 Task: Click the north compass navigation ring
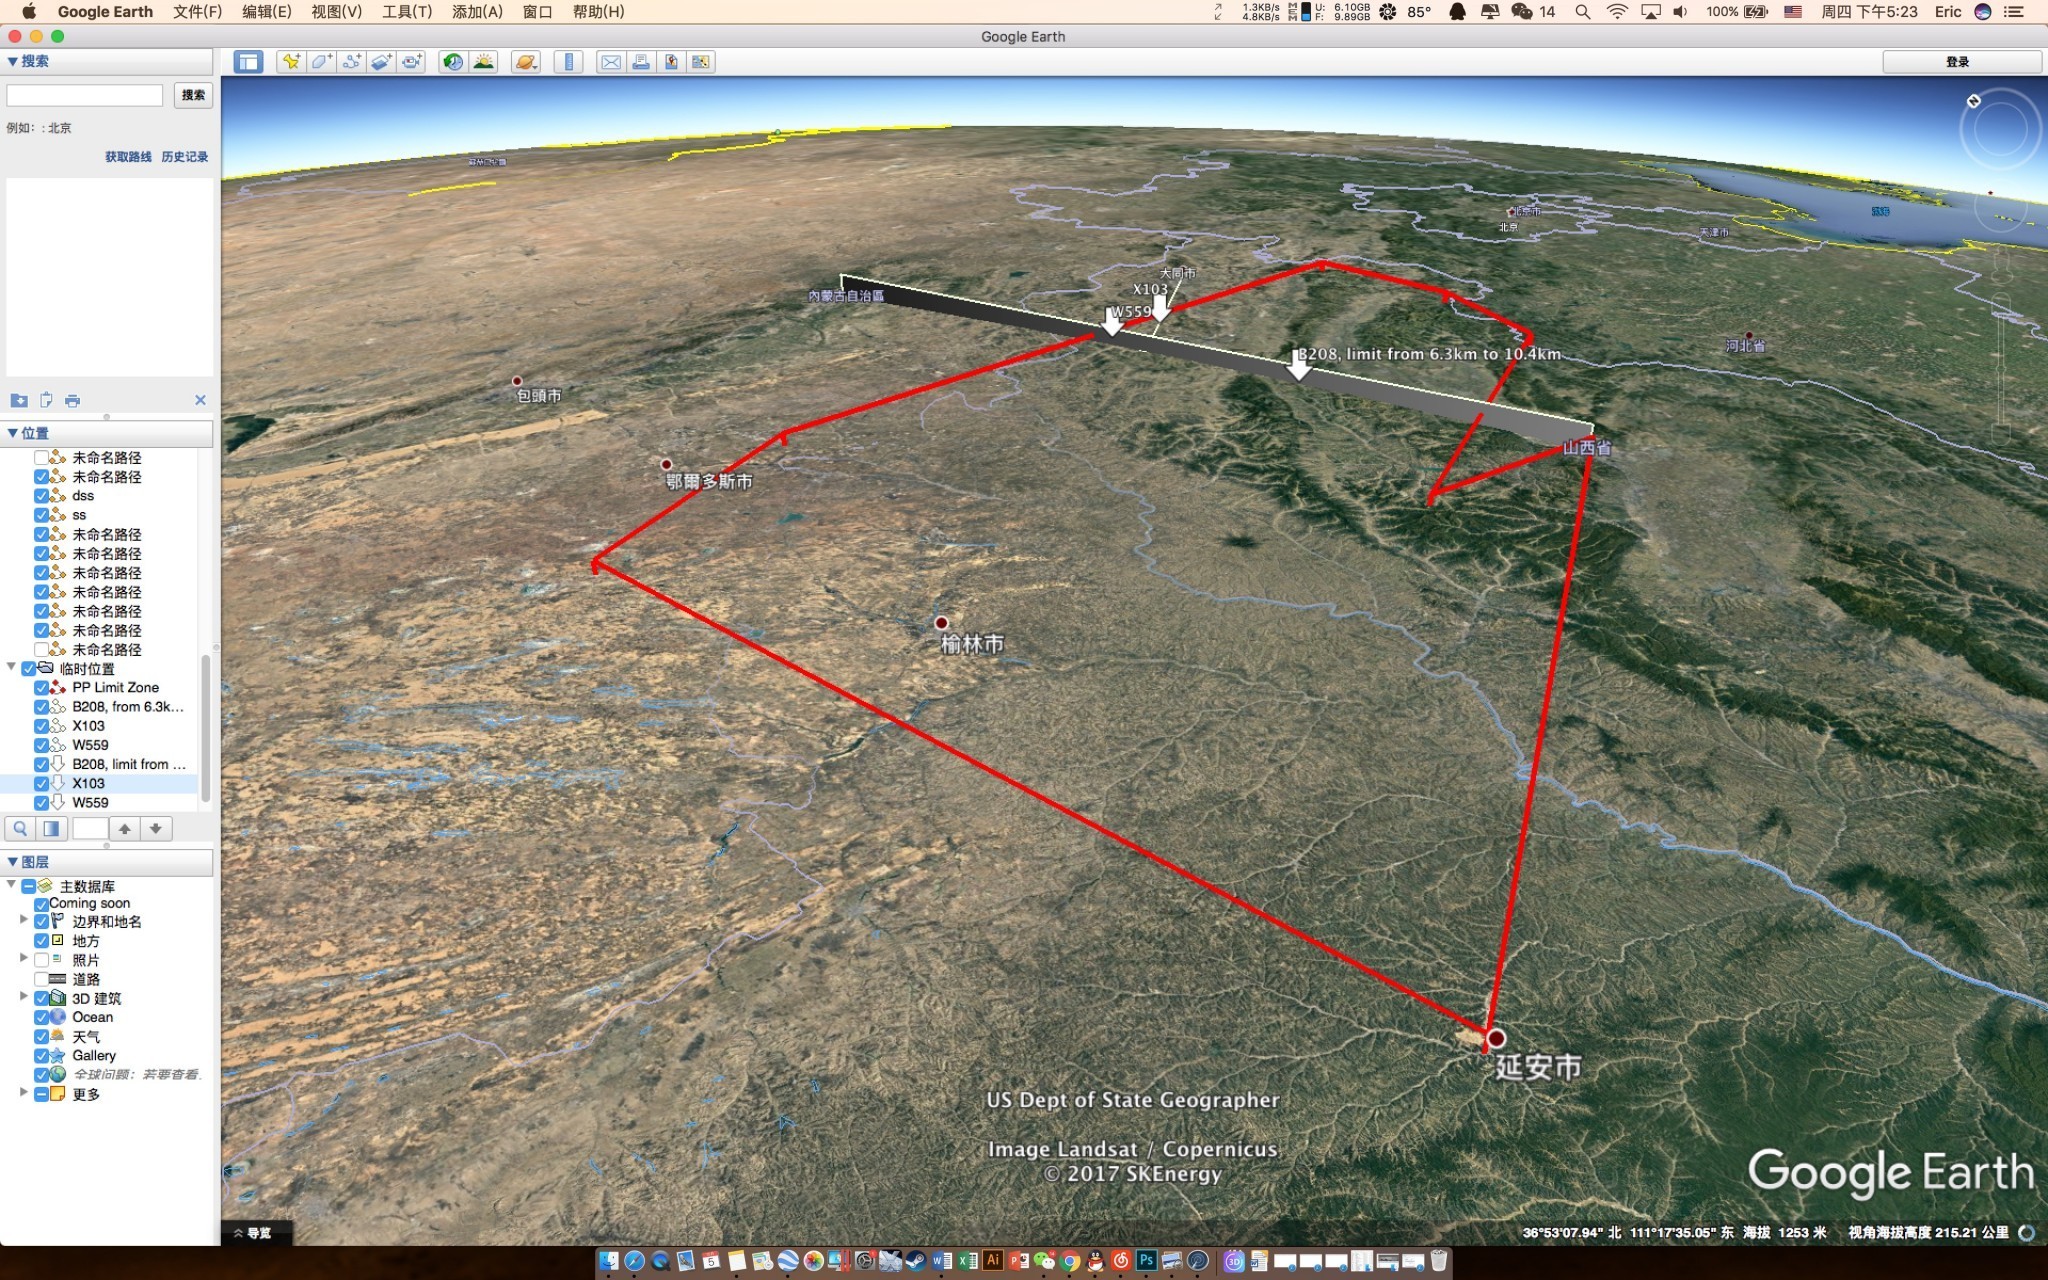(x=2000, y=130)
